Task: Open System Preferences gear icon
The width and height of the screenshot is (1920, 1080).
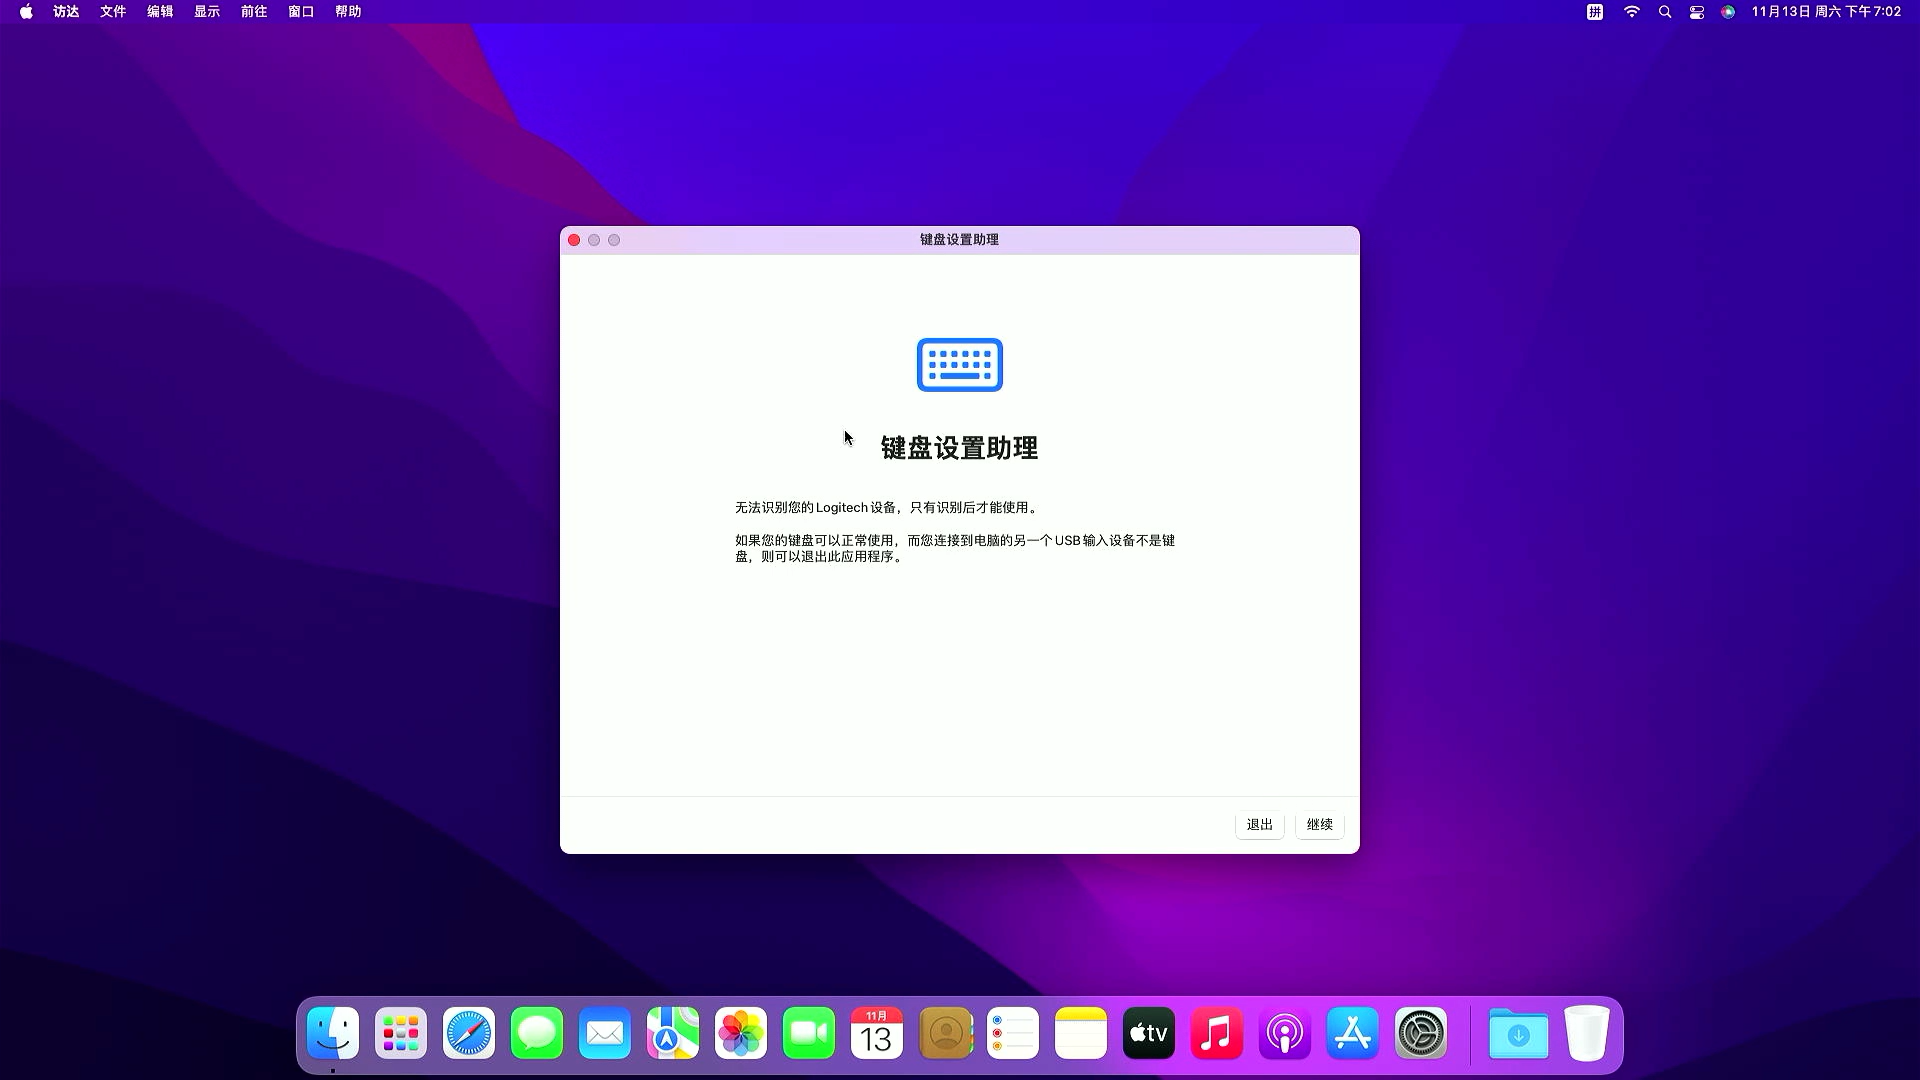Action: click(x=1421, y=1034)
